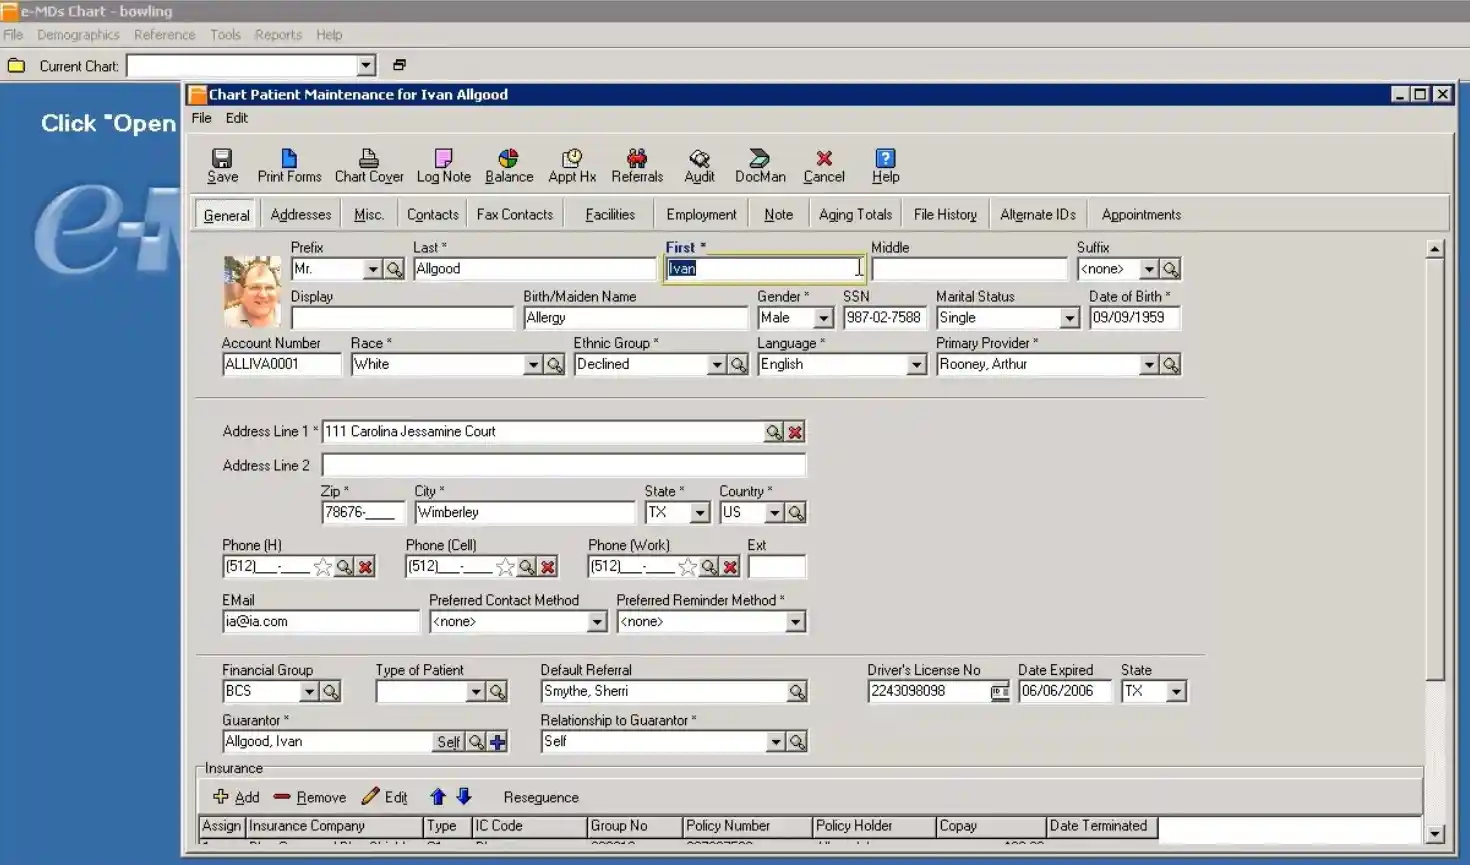The image size is (1470, 865).
Task: Expand the Marital Status dropdown
Action: pyautogui.click(x=1070, y=317)
